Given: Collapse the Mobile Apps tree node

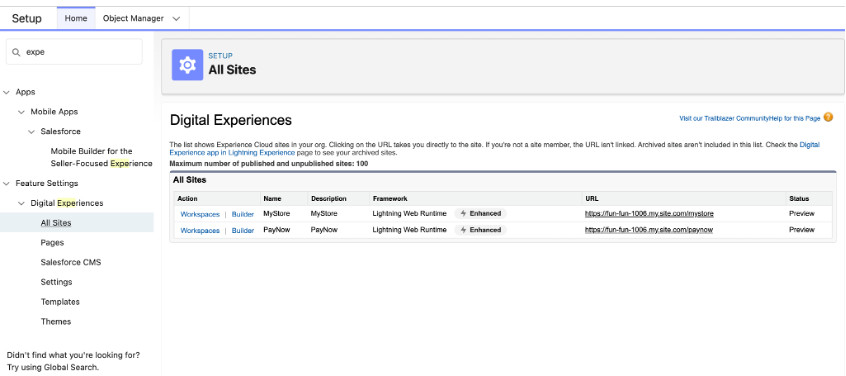Looking at the screenshot, I should pyautogui.click(x=21, y=112).
